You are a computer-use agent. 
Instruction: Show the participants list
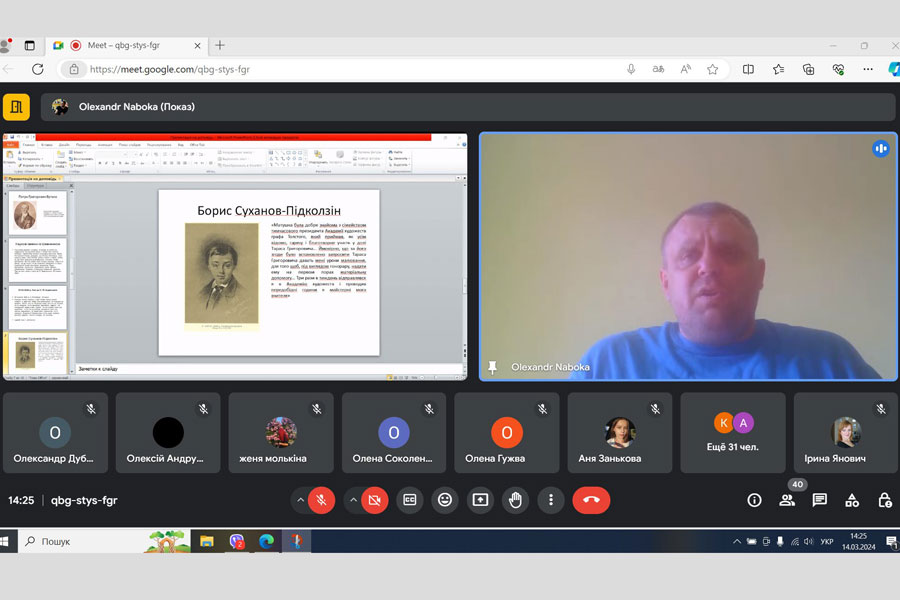point(787,501)
